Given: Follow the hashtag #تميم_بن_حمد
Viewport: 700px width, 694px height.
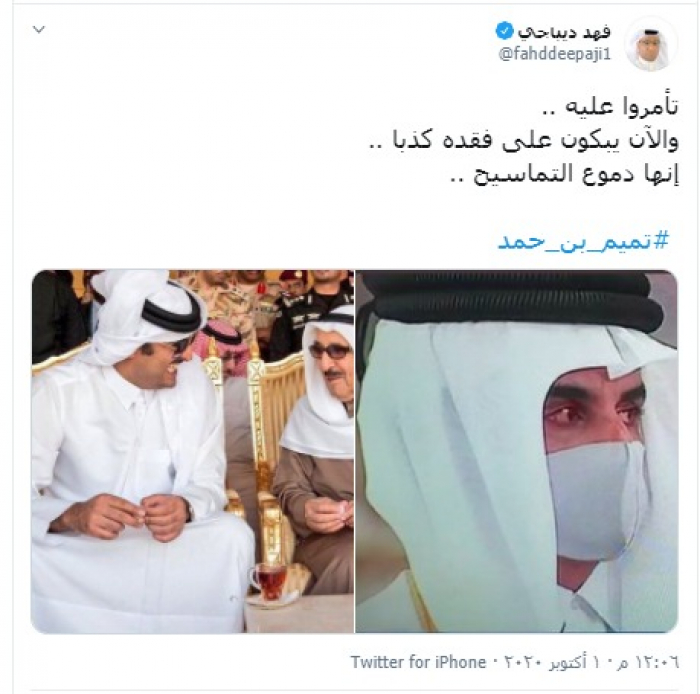Looking at the screenshot, I should [584, 241].
